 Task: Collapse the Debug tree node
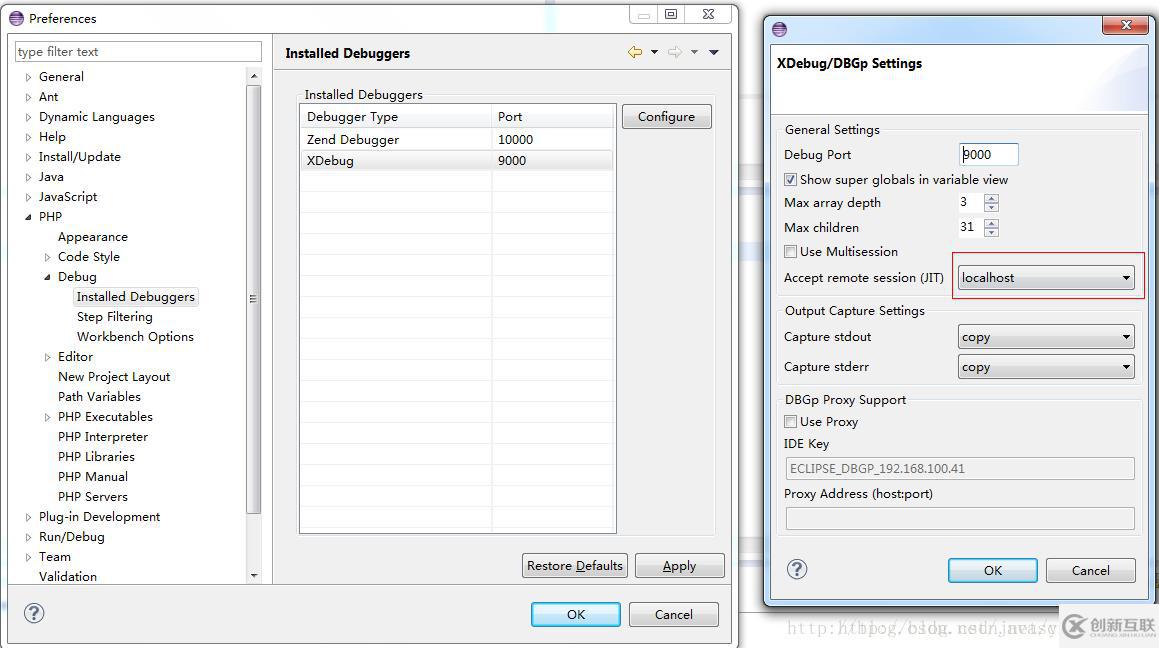[47, 276]
